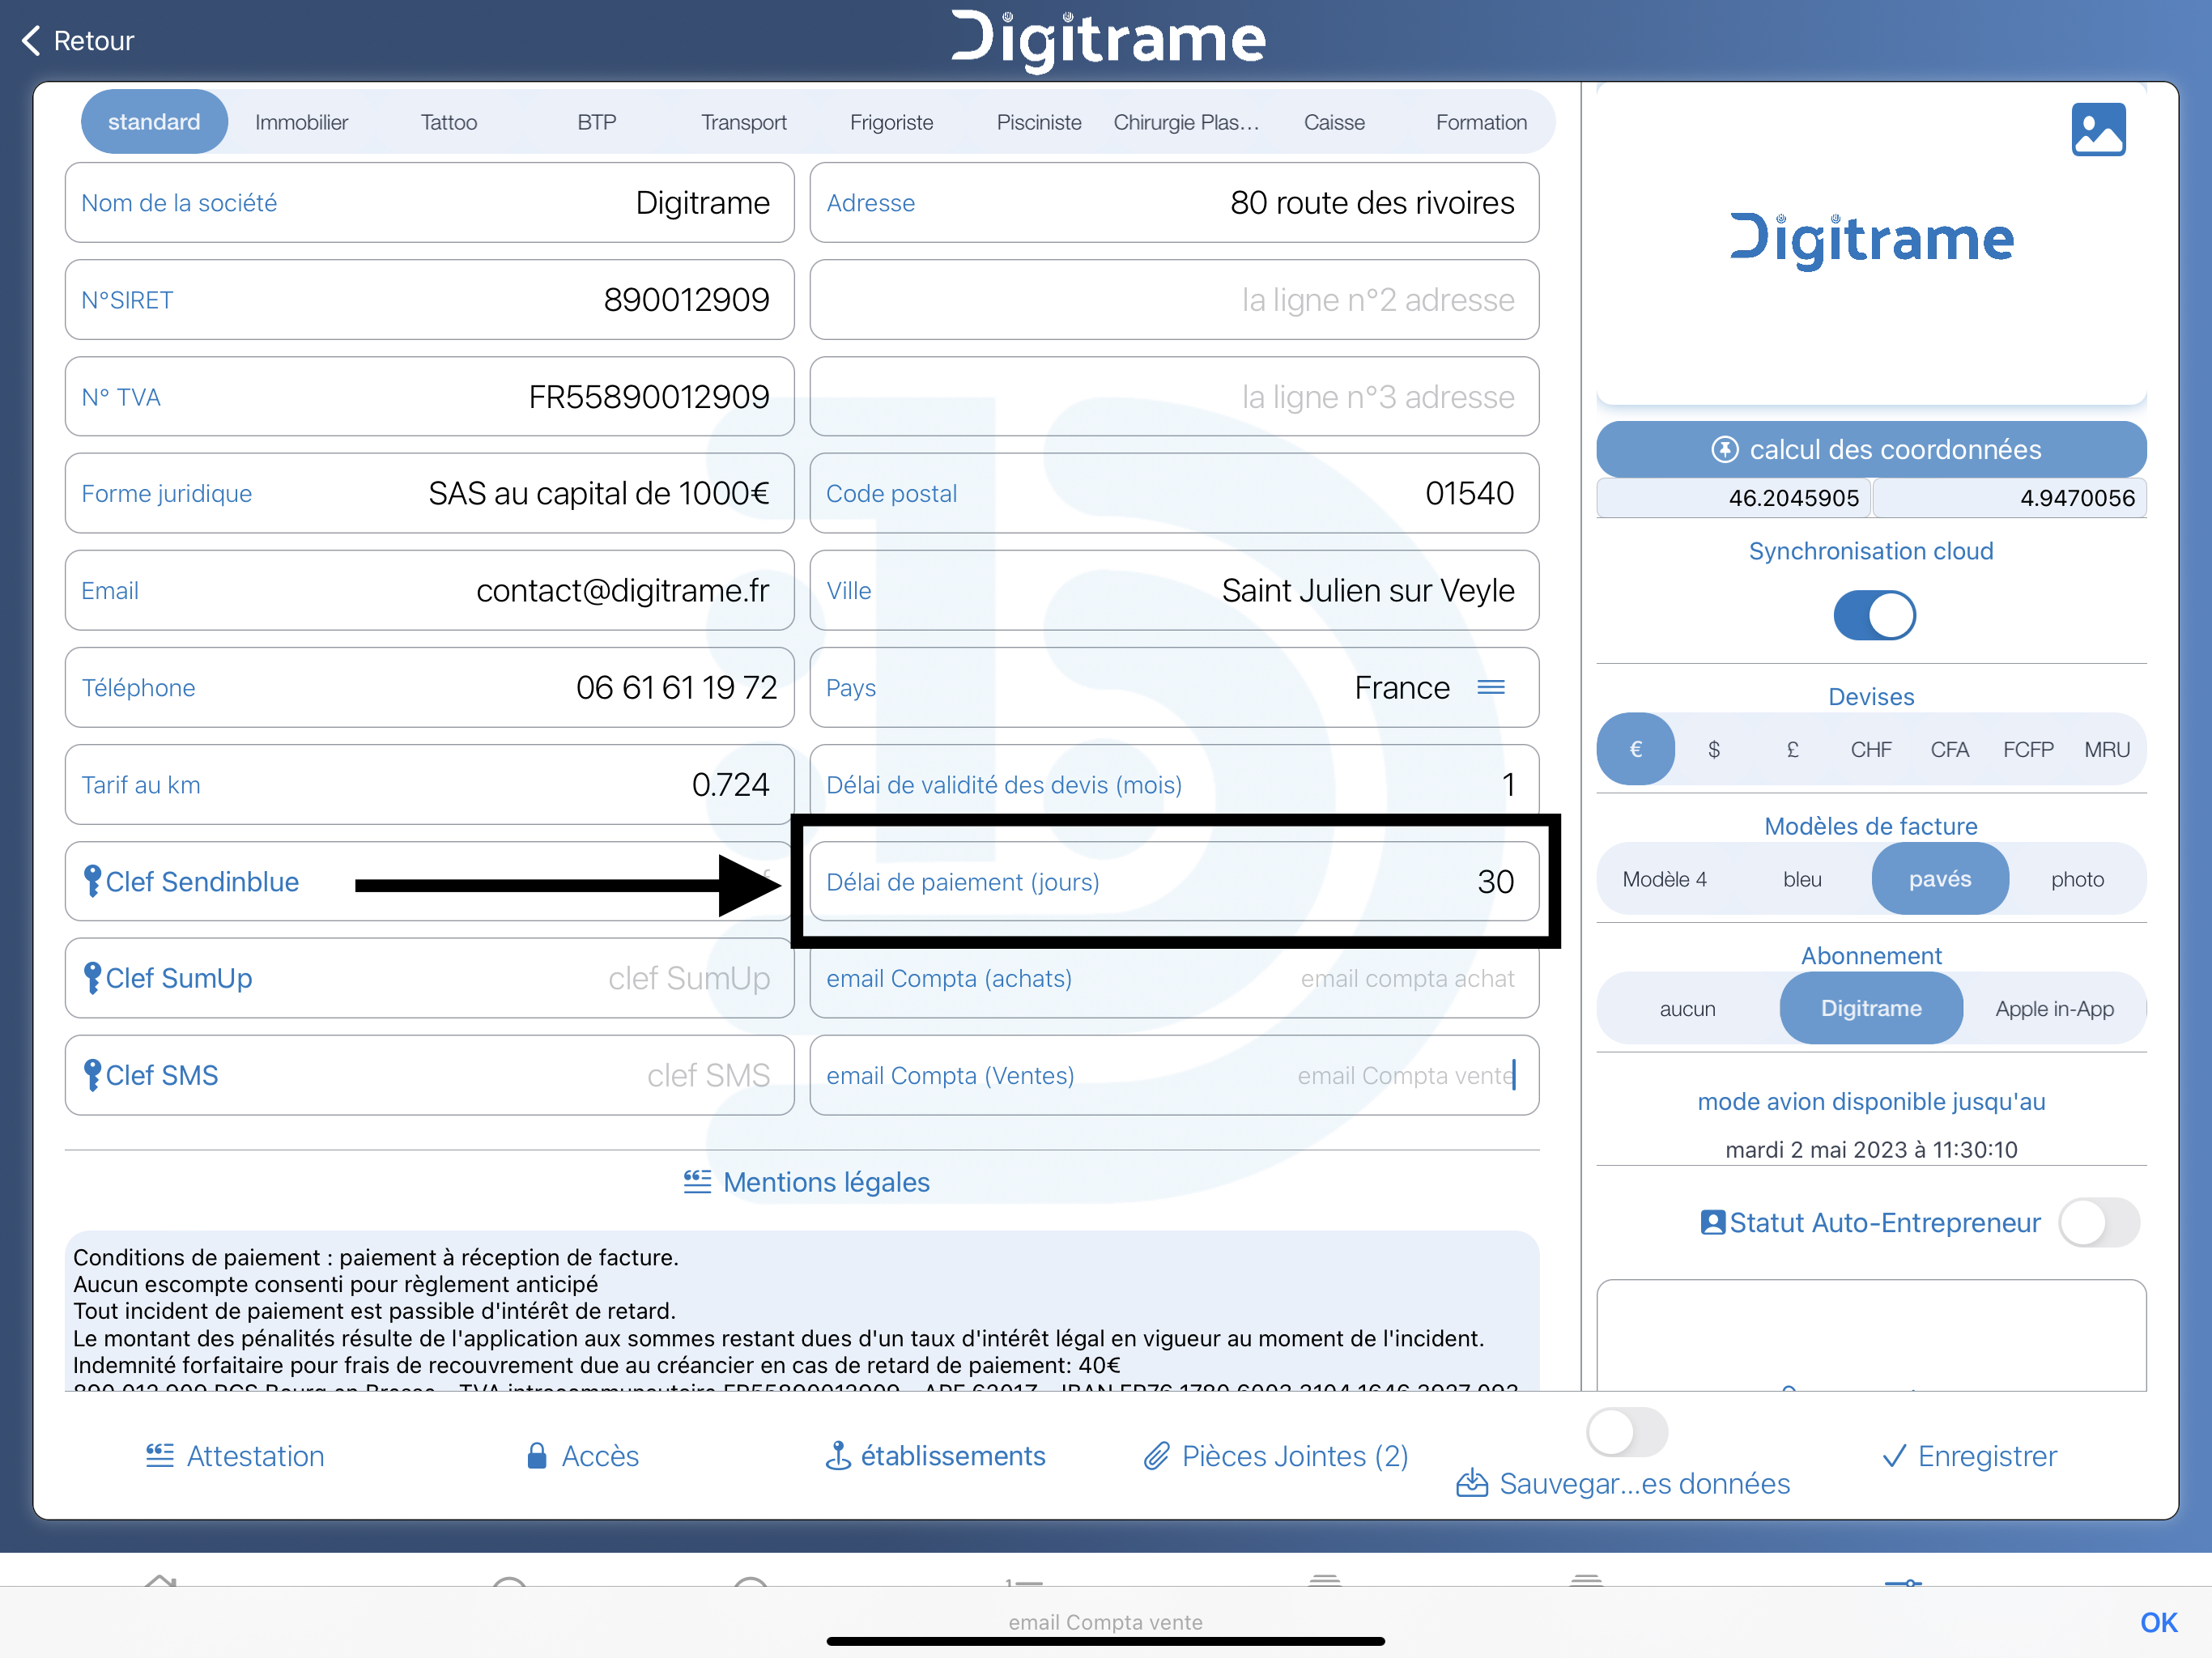Tap the Enregistrer checkmark icon
Screen dimensions: 2212x1658
(1894, 1456)
